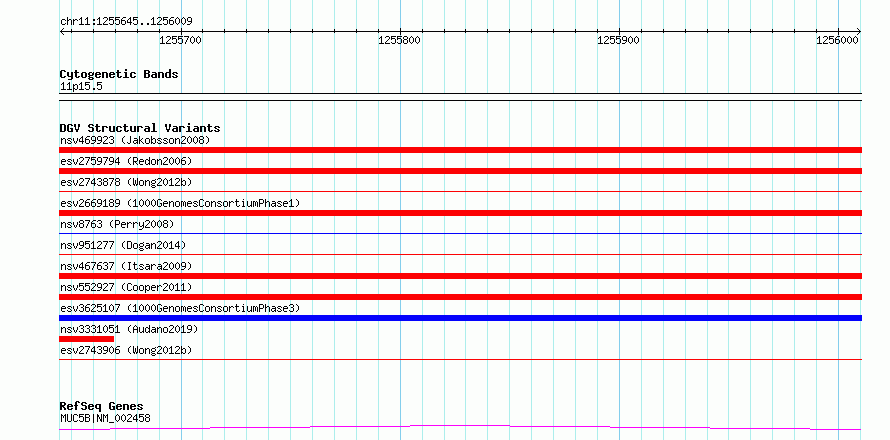Click the red bar under nsv469923

460,150
